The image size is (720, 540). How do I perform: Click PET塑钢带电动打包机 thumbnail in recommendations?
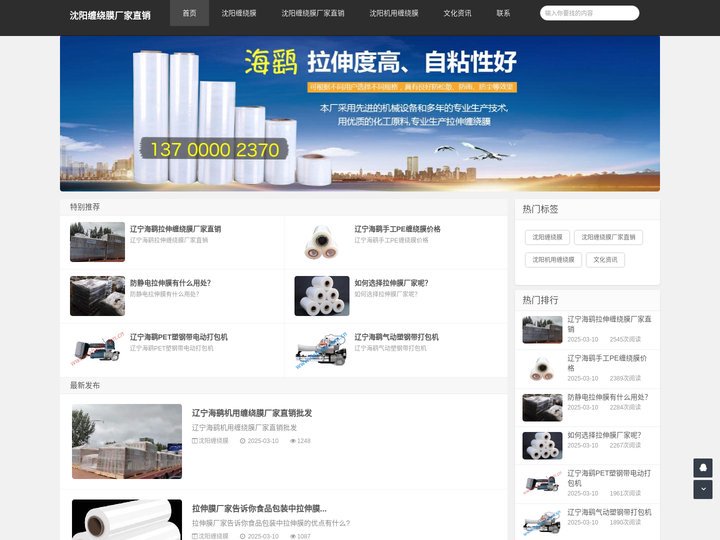[x=97, y=350]
